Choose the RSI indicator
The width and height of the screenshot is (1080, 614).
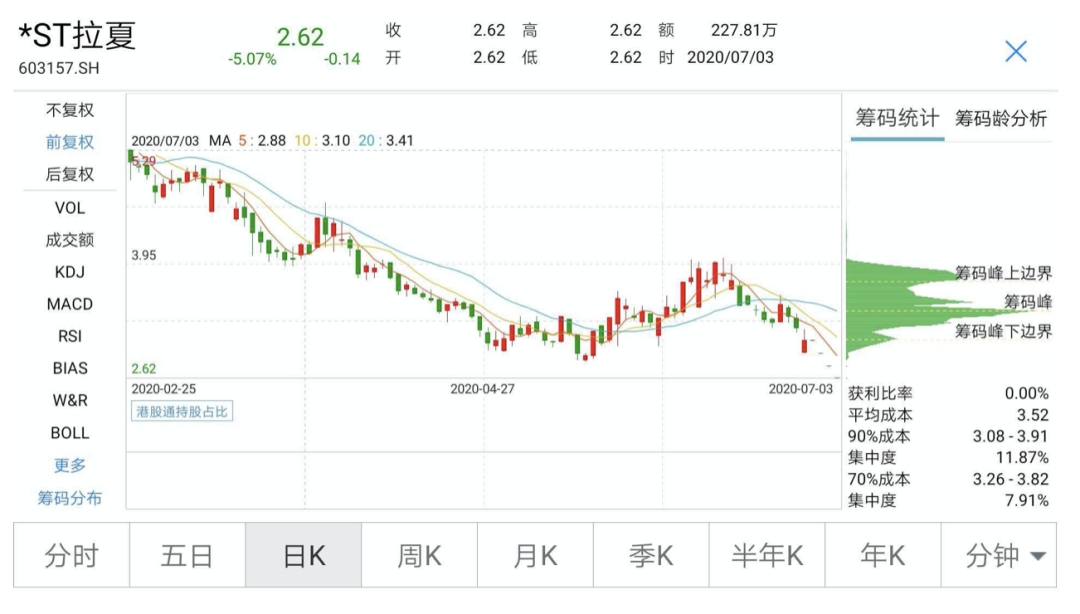pyautogui.click(x=70, y=336)
